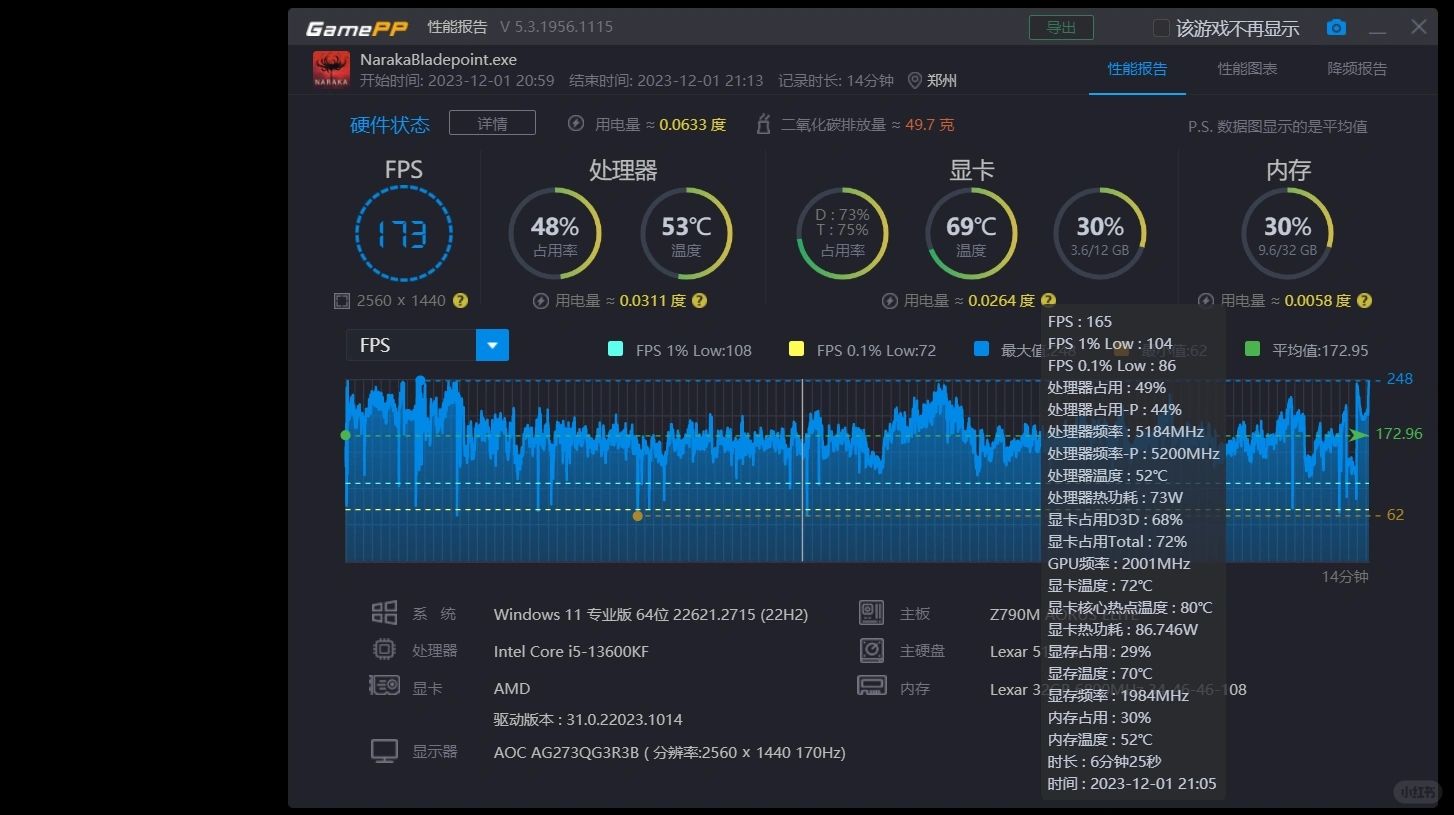Open 详情 hardware details button
Image resolution: width=1454 pixels, height=815 pixels.
[x=492, y=123]
